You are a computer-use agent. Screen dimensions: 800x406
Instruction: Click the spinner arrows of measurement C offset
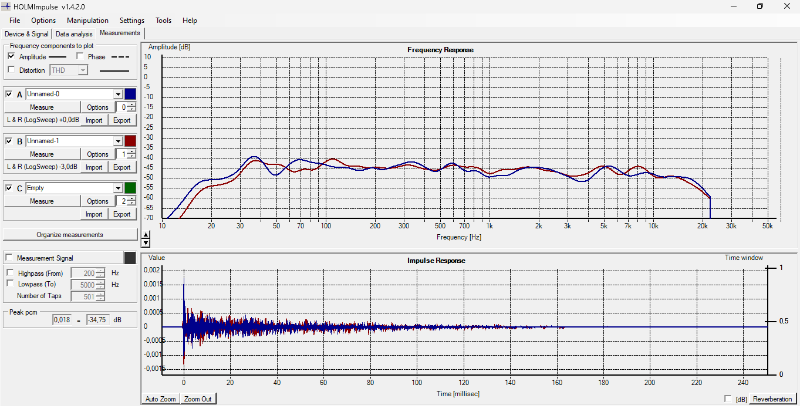[131, 201]
